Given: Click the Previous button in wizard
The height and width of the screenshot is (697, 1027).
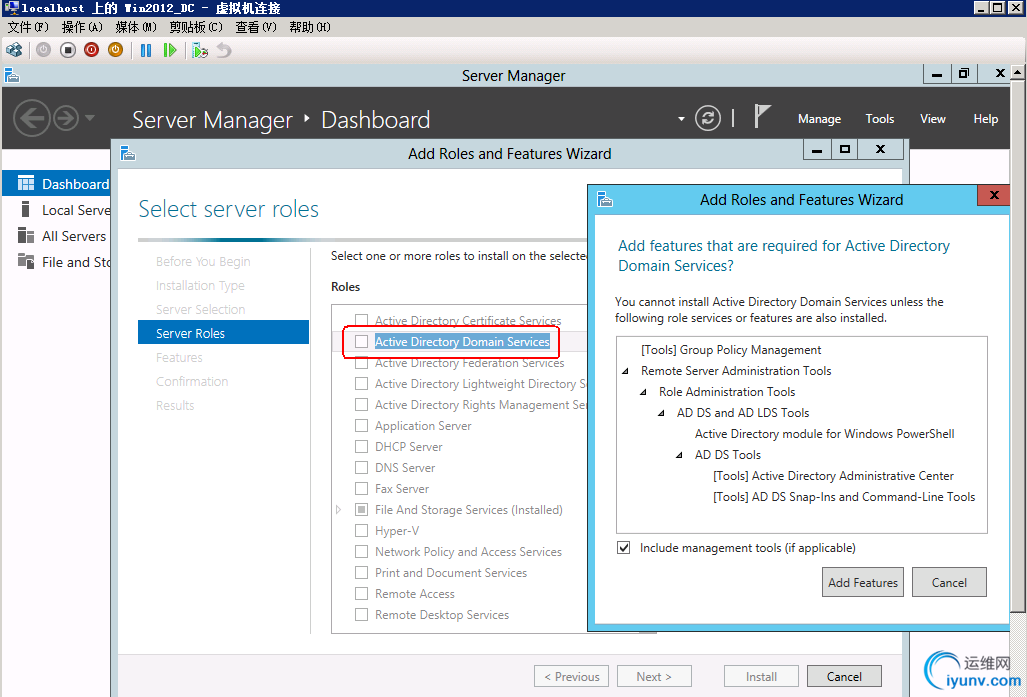Looking at the screenshot, I should (x=572, y=677).
